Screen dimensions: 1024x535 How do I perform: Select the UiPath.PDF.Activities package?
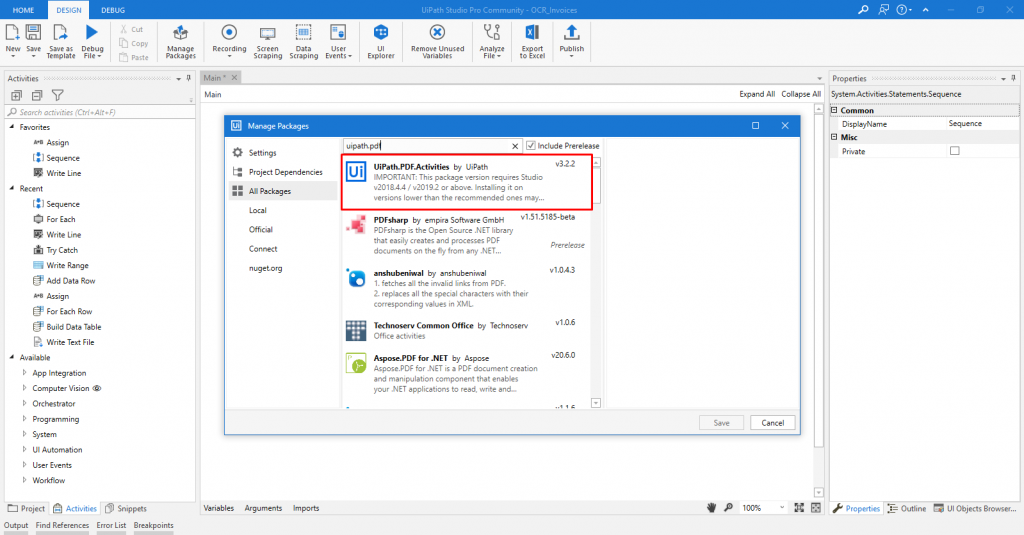pos(467,182)
